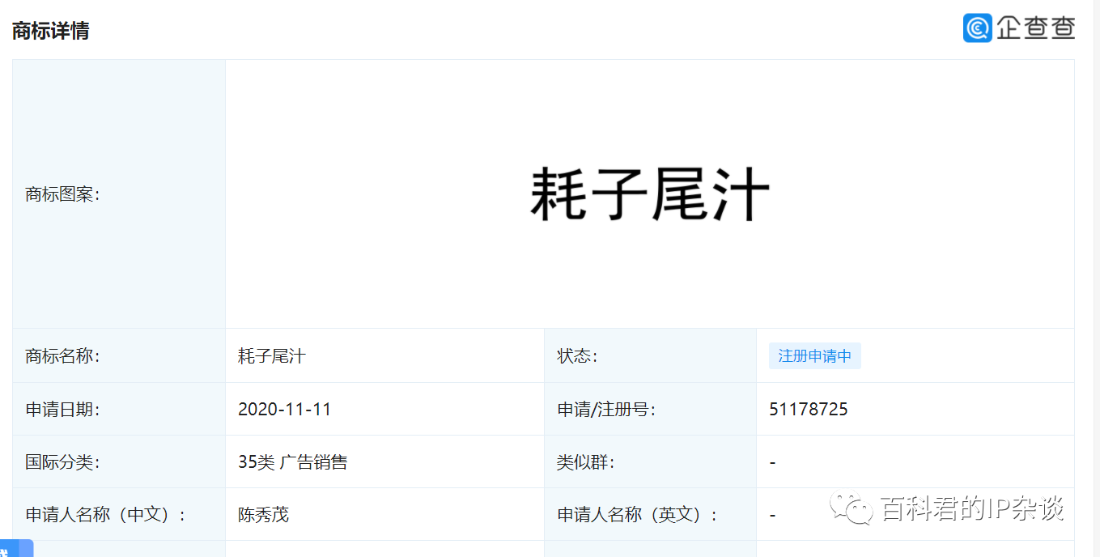Click the 申请人名称（中文） label
The height and width of the screenshot is (557, 1100).
pos(105,515)
